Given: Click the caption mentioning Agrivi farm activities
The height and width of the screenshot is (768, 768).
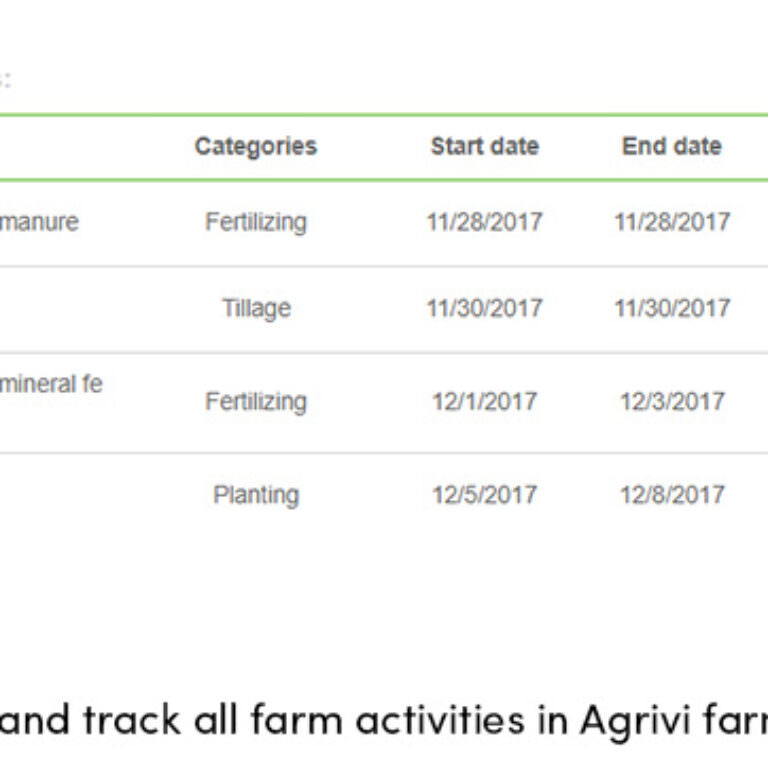Looking at the screenshot, I should tap(384, 721).
